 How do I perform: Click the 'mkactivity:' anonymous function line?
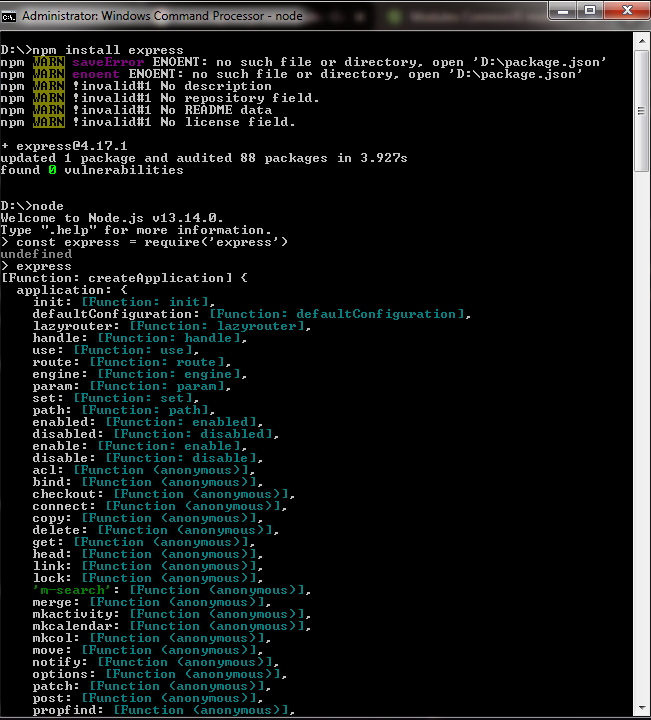172,613
